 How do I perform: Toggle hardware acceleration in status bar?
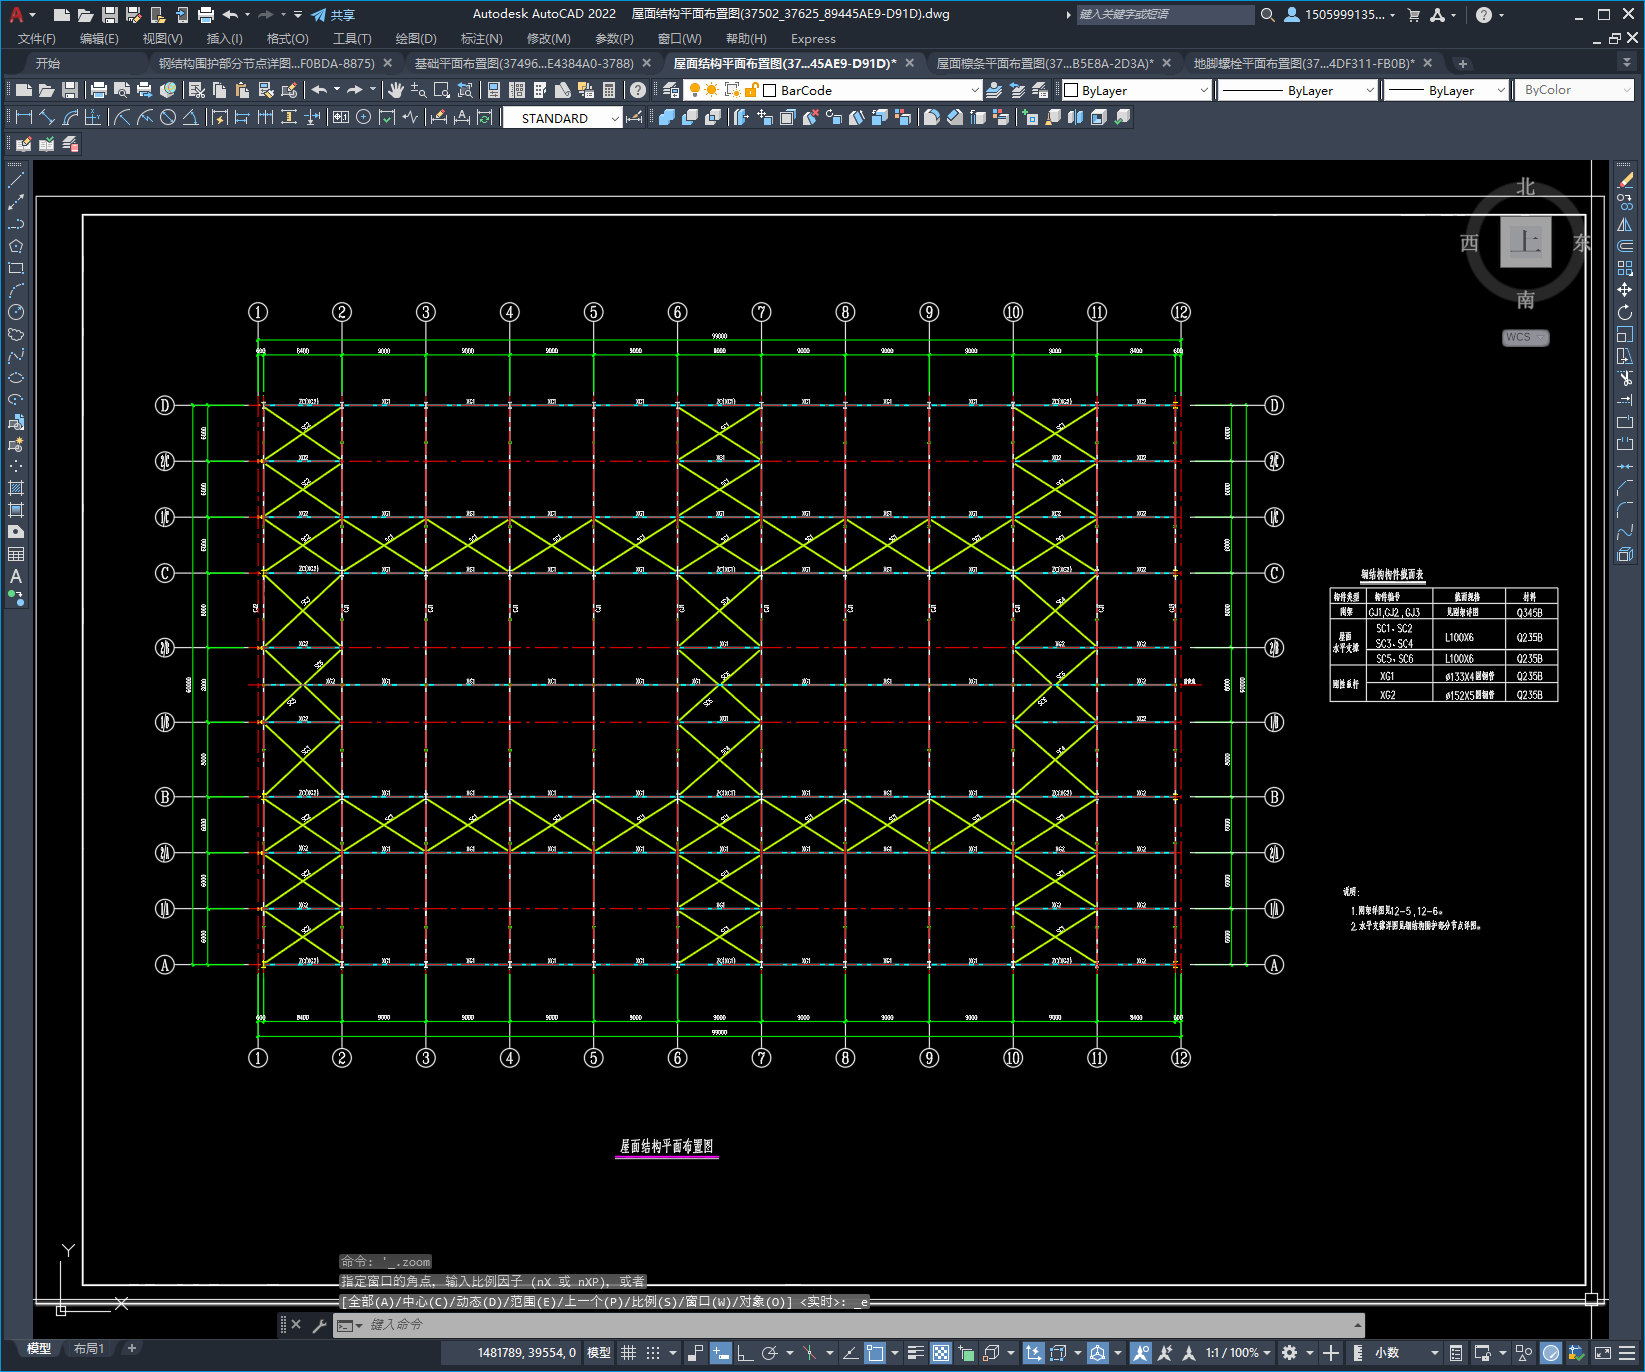coord(1551,1353)
